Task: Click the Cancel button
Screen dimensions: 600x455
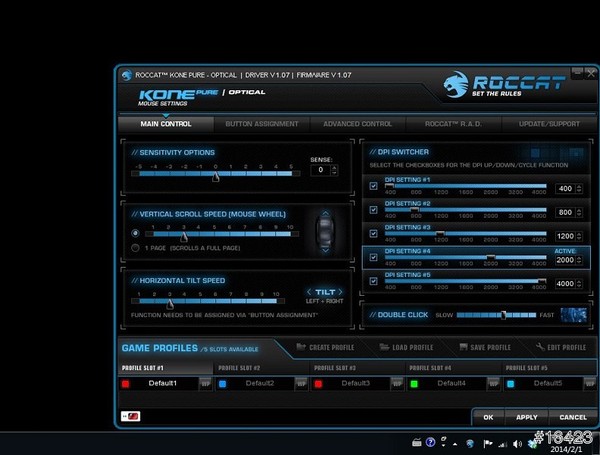Action: click(x=572, y=417)
